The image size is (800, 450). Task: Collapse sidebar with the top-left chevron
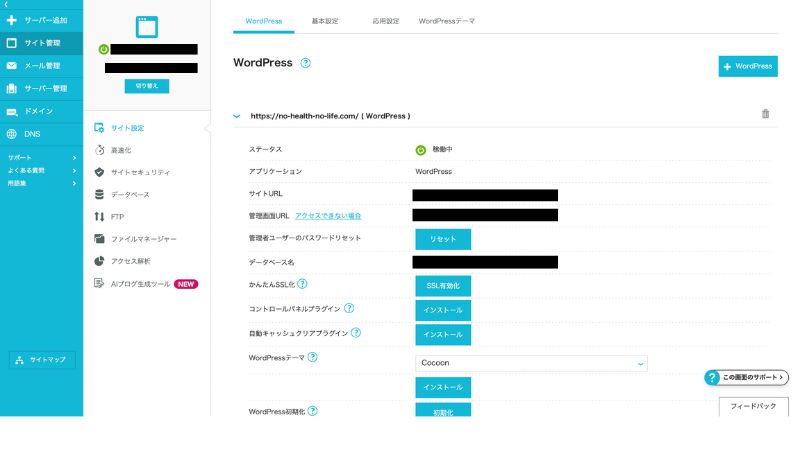6,4
